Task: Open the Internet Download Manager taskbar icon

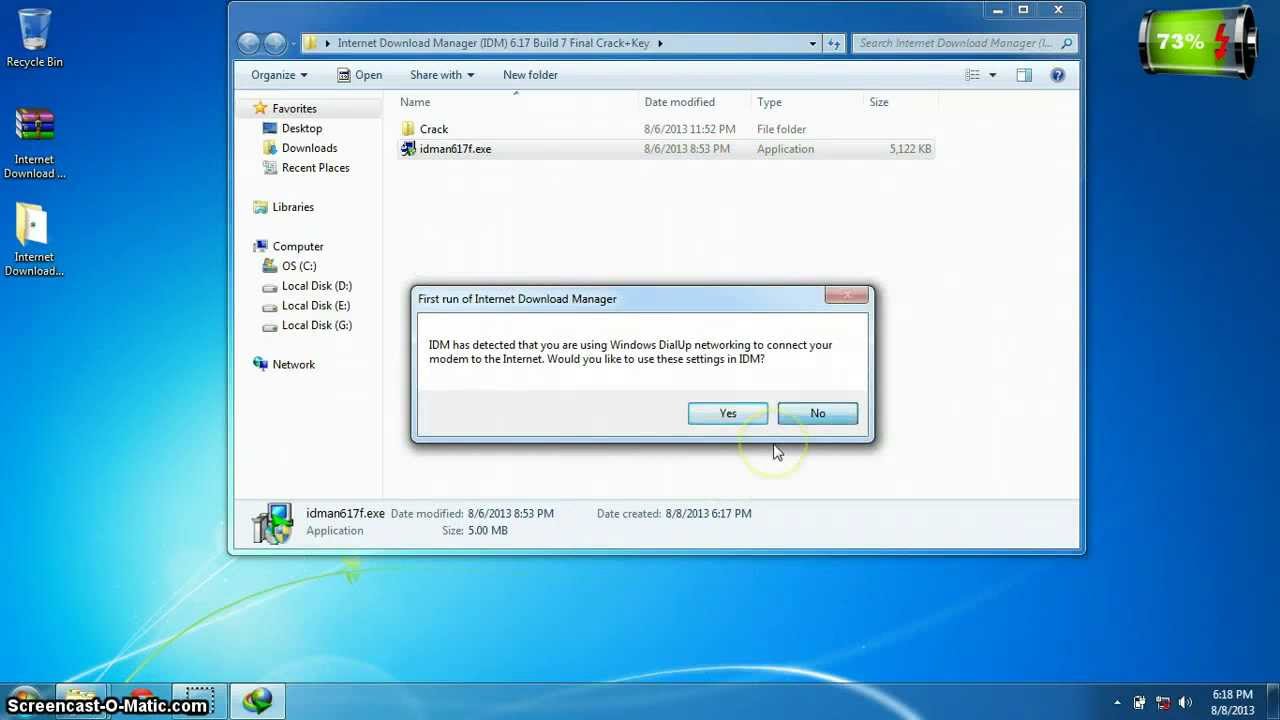Action: pyautogui.click(x=258, y=701)
